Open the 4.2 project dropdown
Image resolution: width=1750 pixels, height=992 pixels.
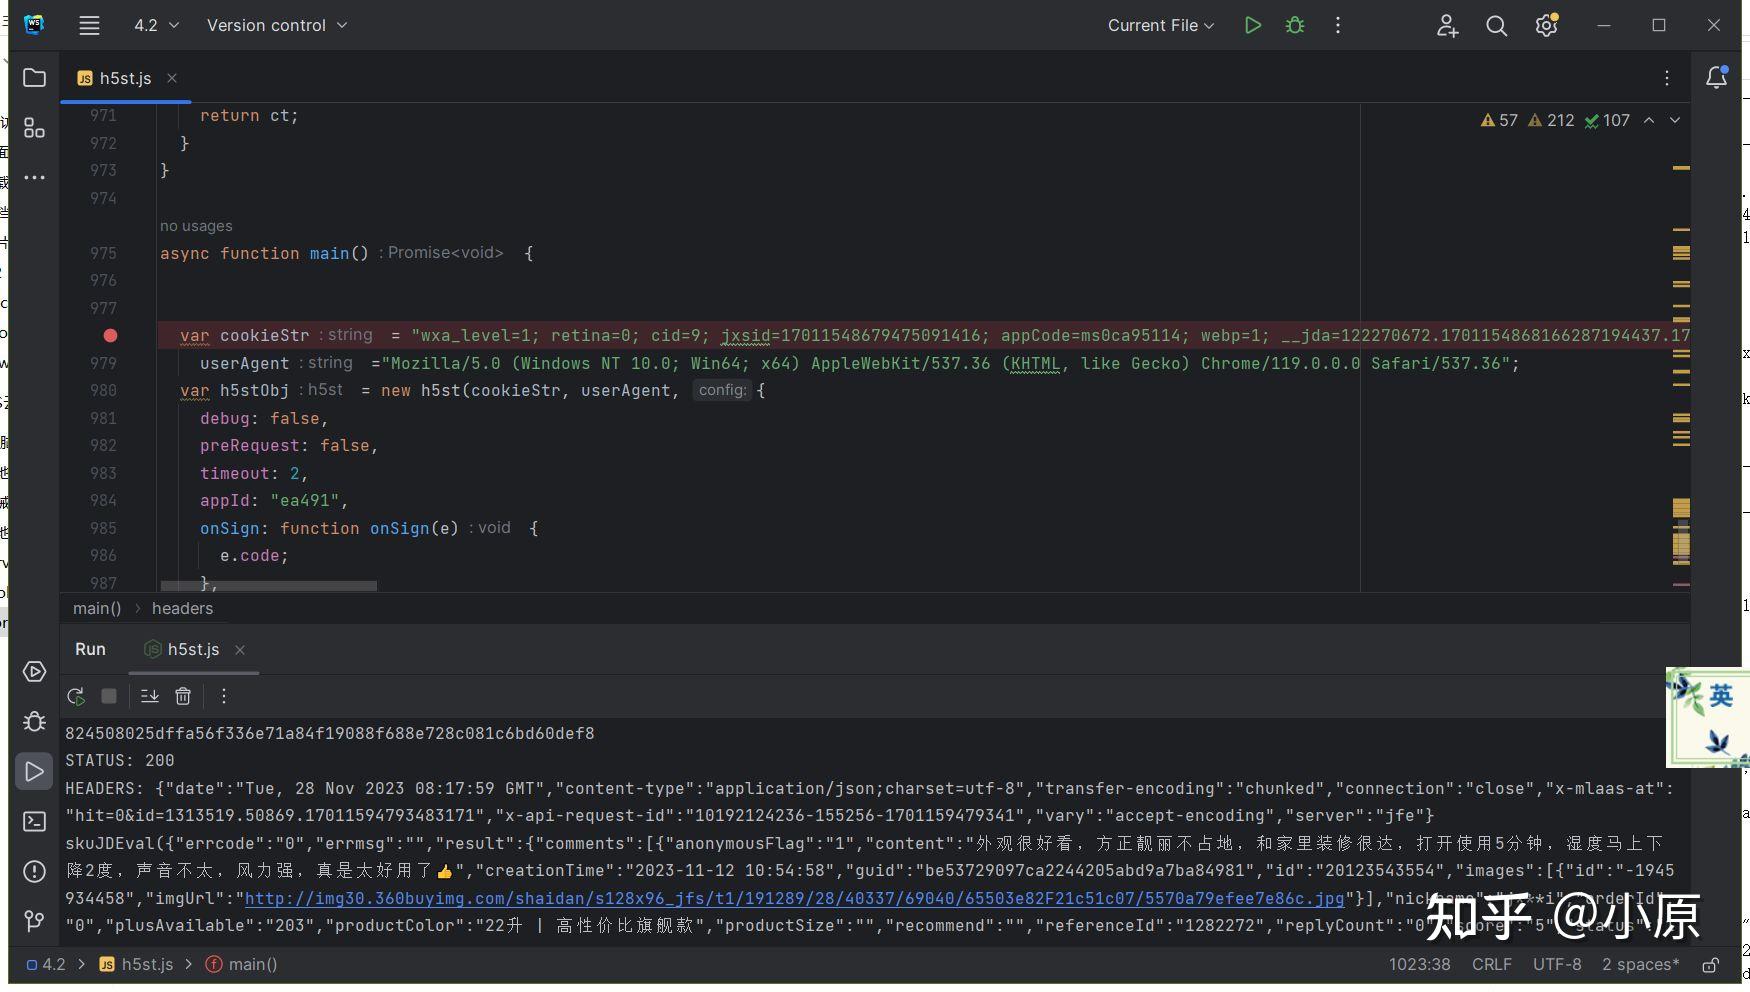[x=156, y=26]
